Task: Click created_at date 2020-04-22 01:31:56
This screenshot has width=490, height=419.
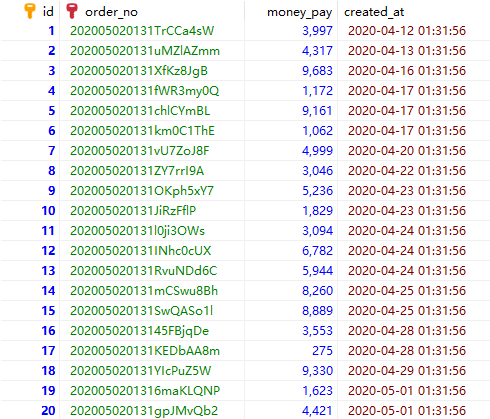Action: [x=407, y=171]
